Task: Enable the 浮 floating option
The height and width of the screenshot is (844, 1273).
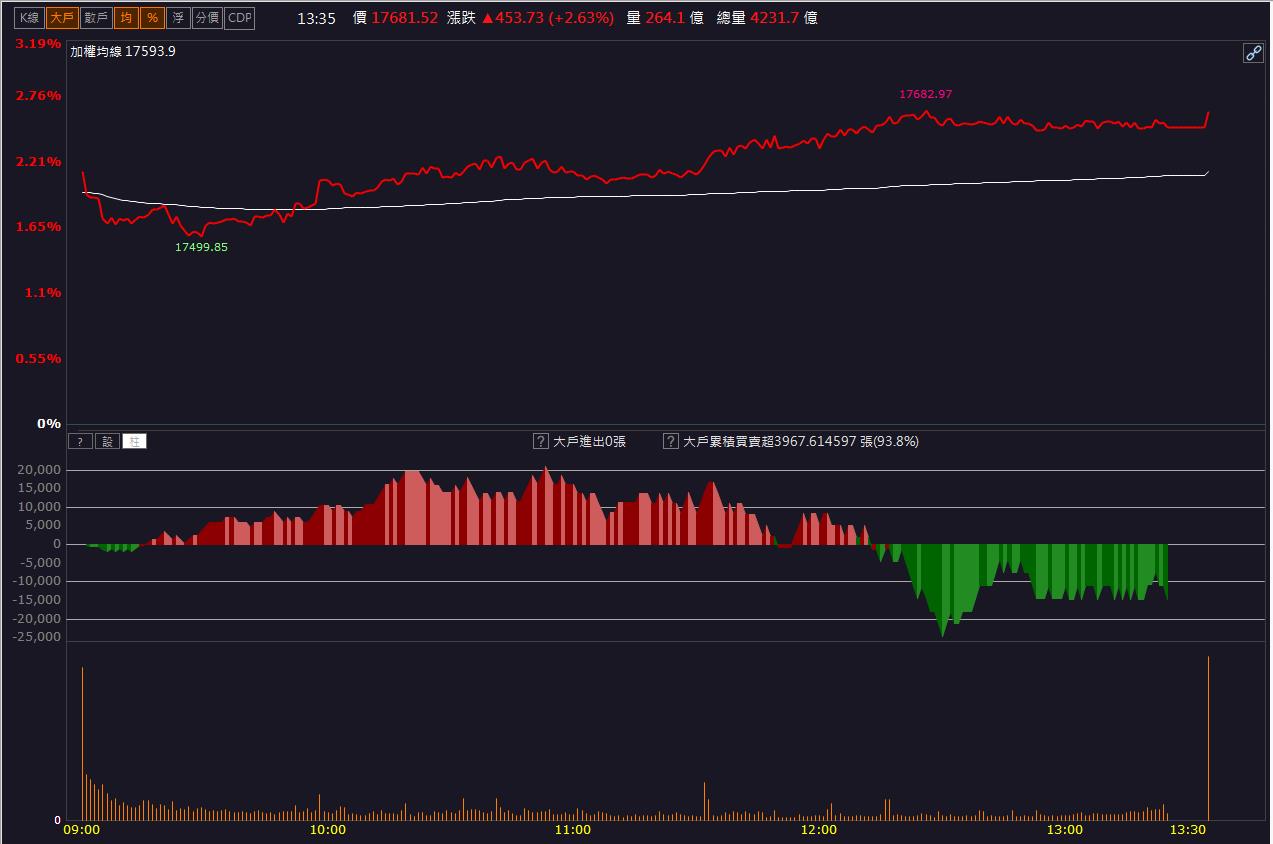Action: (x=178, y=18)
